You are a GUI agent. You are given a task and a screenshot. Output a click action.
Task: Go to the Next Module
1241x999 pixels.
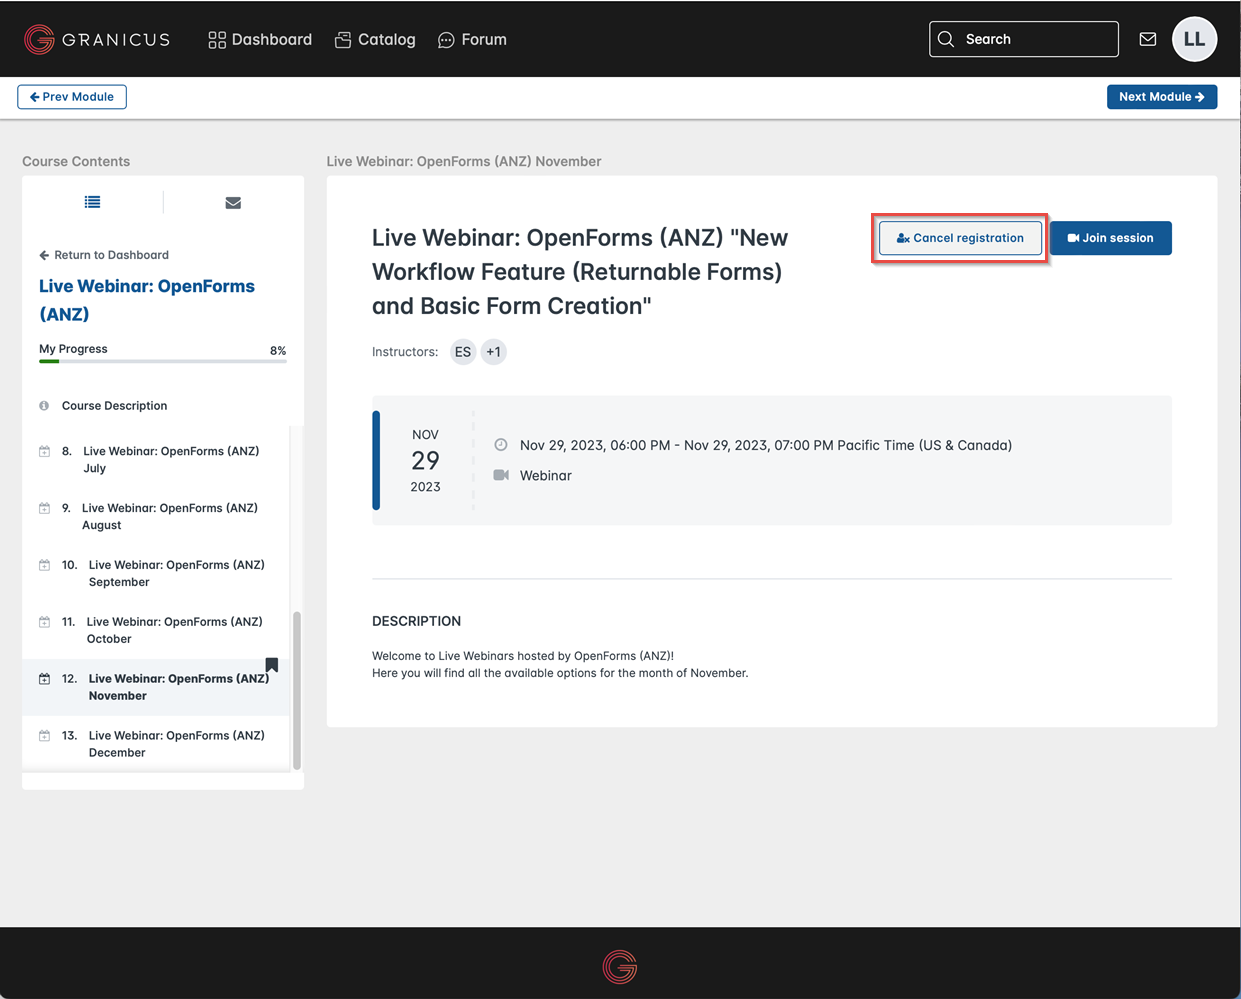(x=1161, y=97)
